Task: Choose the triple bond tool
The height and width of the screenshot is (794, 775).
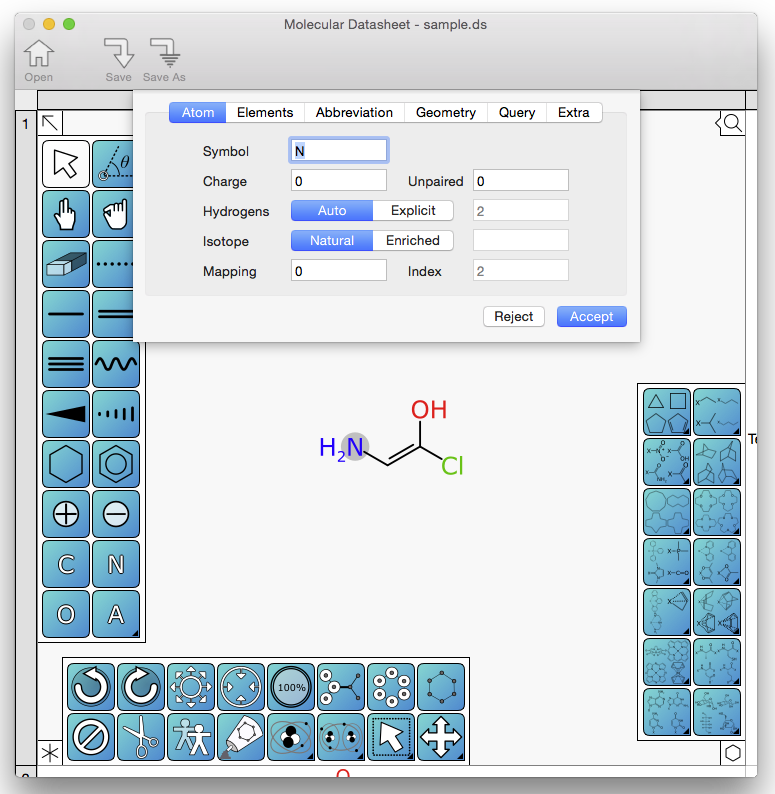Action: pyautogui.click(x=66, y=364)
